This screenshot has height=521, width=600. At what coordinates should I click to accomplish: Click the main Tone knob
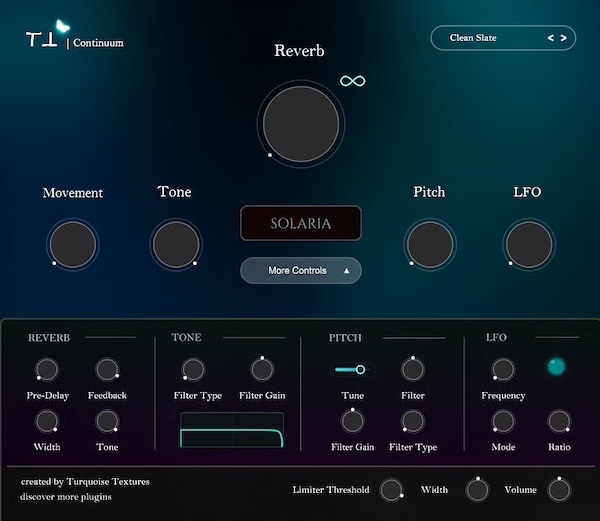click(x=176, y=245)
